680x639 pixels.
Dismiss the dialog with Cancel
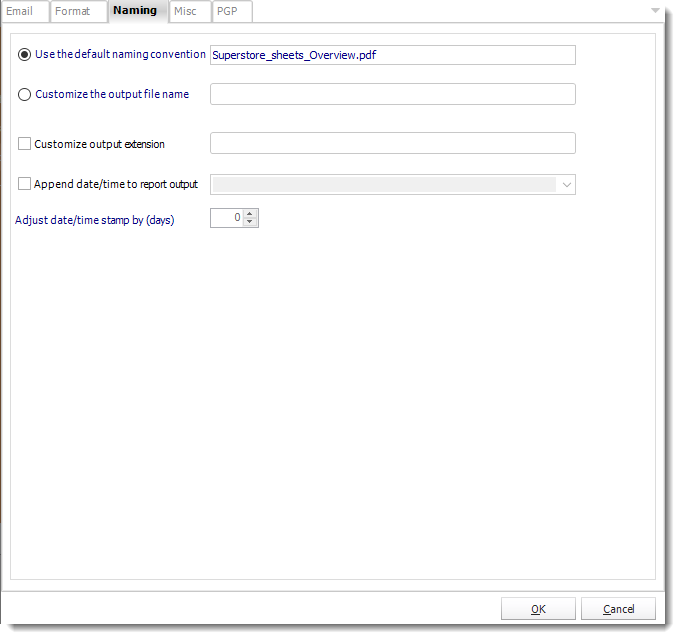click(618, 609)
